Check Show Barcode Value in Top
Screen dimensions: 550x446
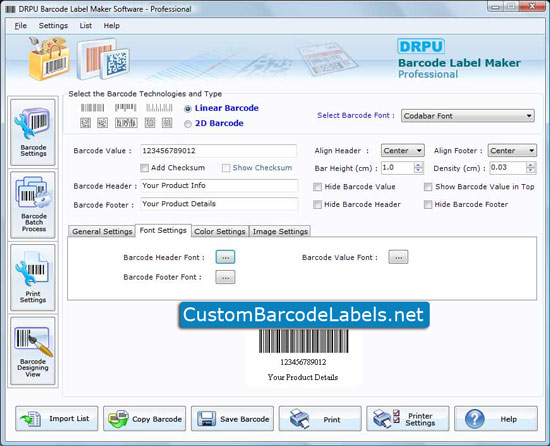[428, 187]
